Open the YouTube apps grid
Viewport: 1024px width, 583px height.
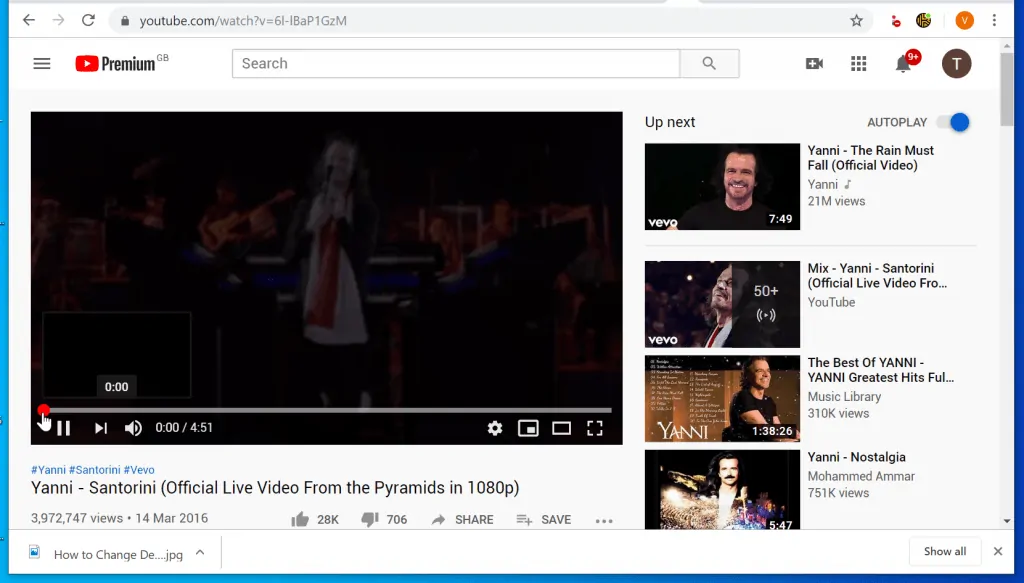[858, 63]
